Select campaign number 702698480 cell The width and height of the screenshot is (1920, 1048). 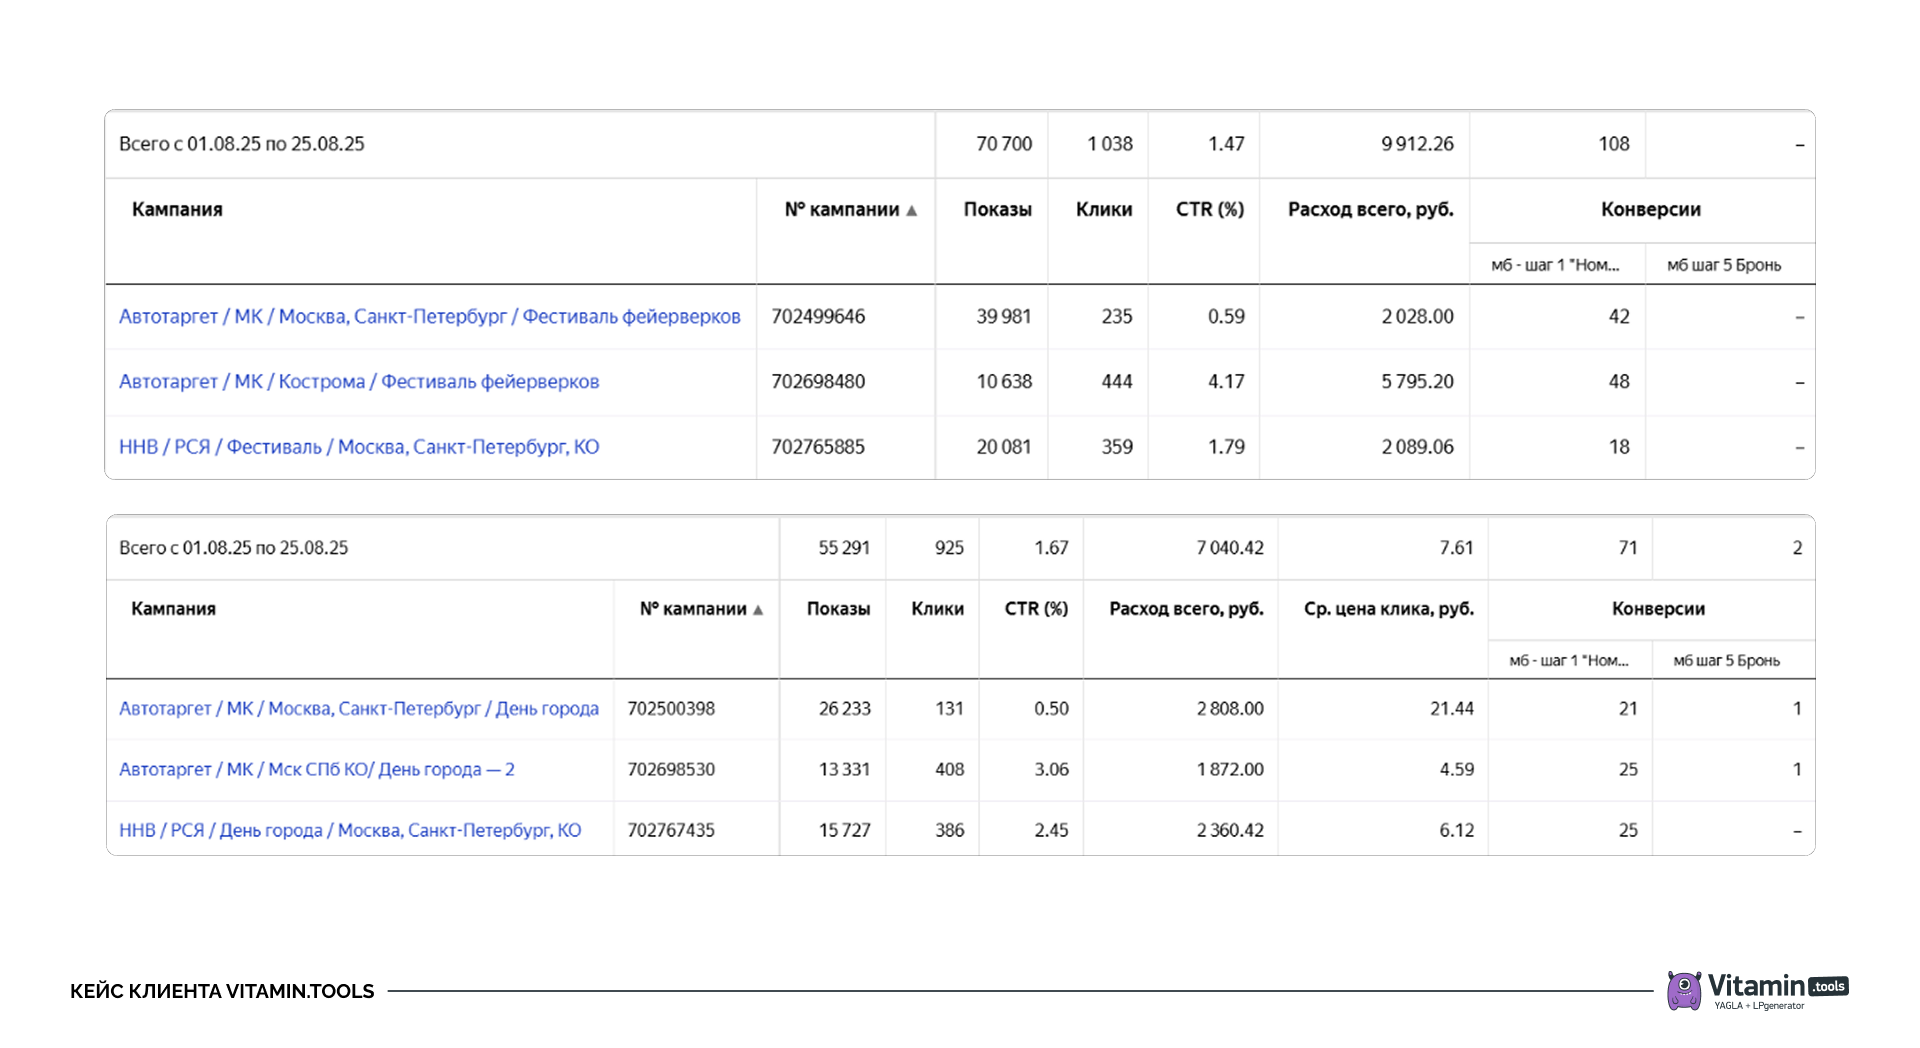coord(818,382)
